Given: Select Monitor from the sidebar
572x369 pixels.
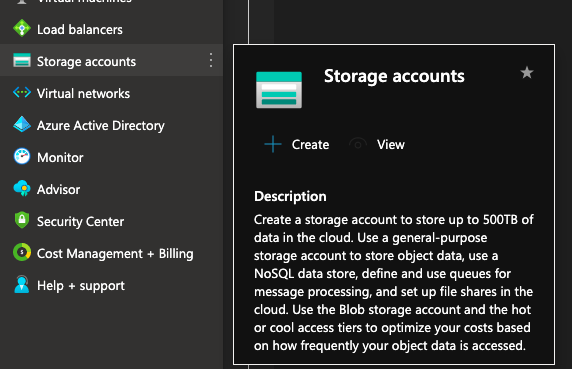Looking at the screenshot, I should point(112,157).
